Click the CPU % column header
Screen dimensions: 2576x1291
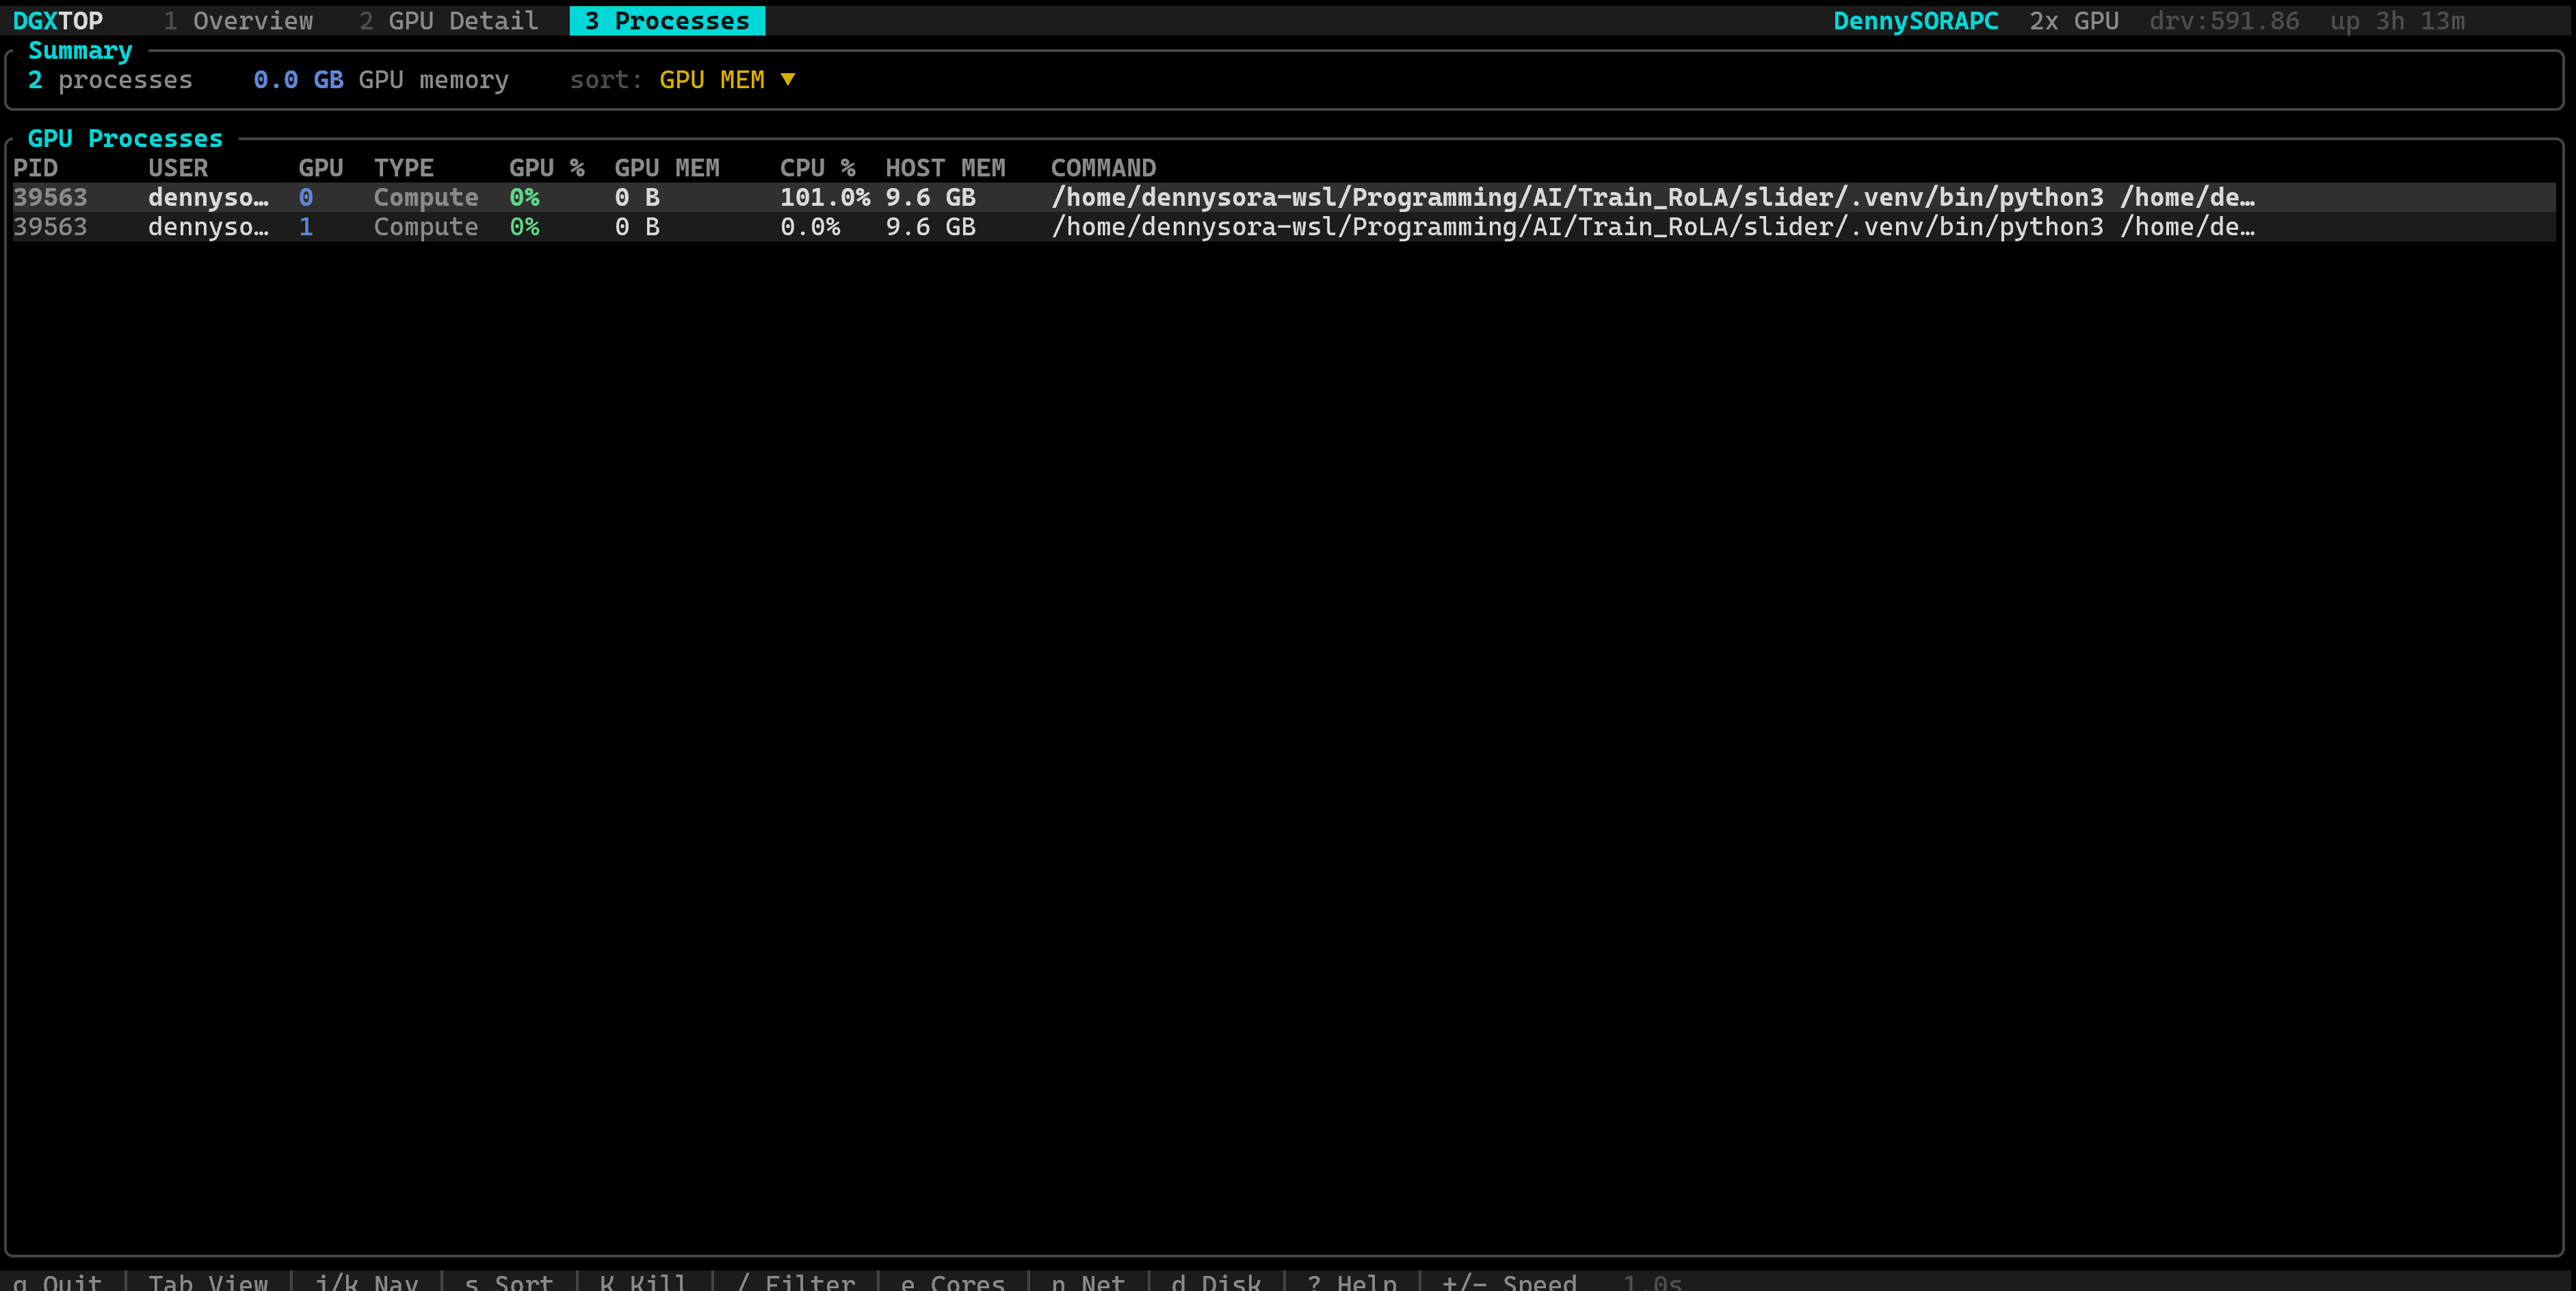[x=818, y=168]
